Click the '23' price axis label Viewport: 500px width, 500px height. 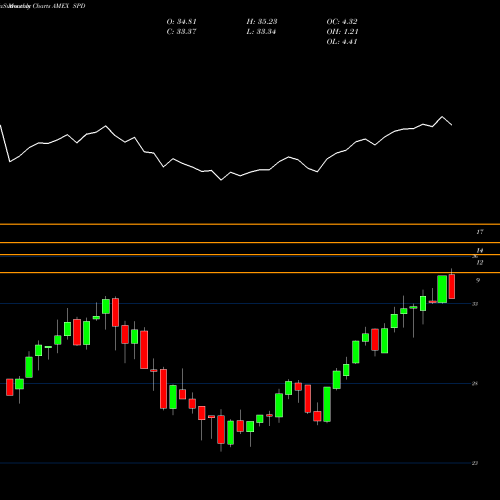click(x=475, y=463)
